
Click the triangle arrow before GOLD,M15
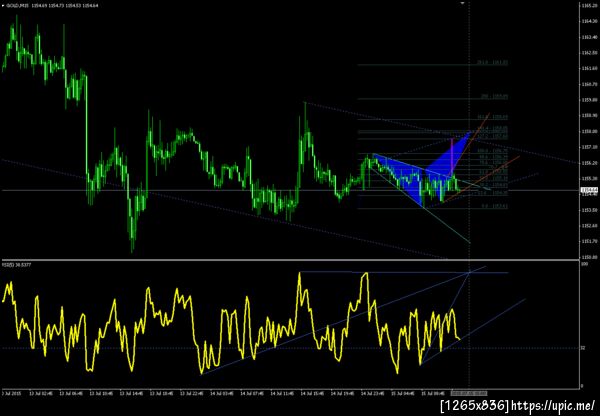point(3,6)
